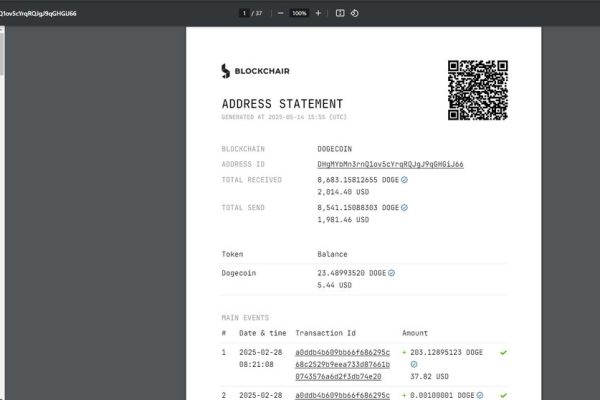Click the Blockchair logo
600x400 pixels.
click(255, 71)
